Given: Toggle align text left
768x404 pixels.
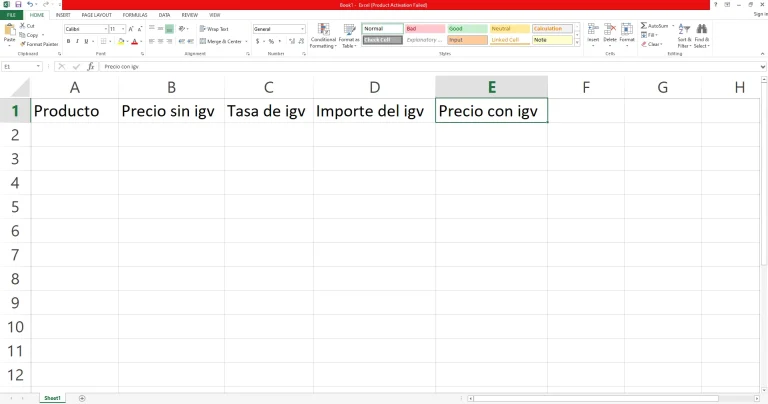Looking at the screenshot, I should coord(151,42).
